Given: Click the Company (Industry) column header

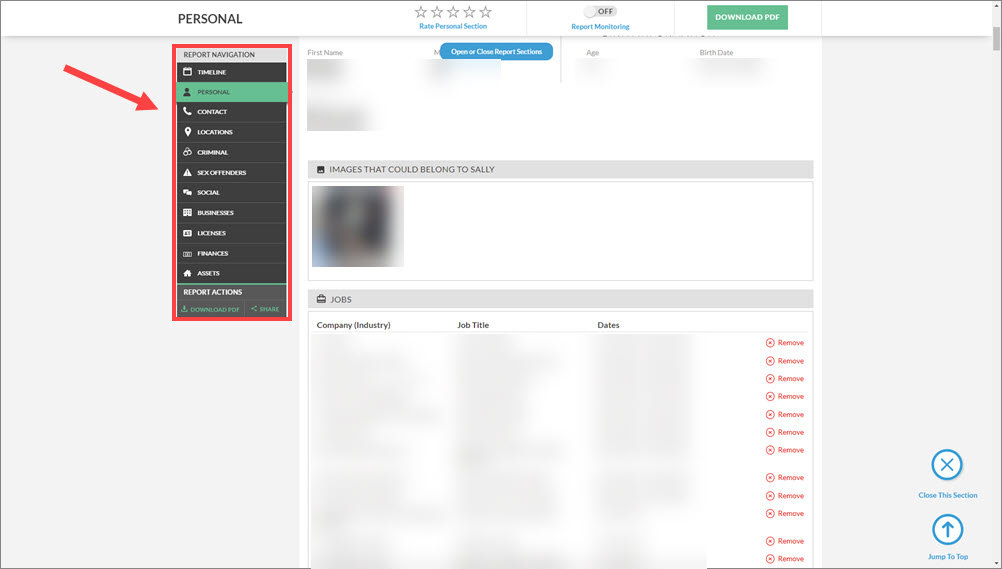Looking at the screenshot, I should pos(353,325).
